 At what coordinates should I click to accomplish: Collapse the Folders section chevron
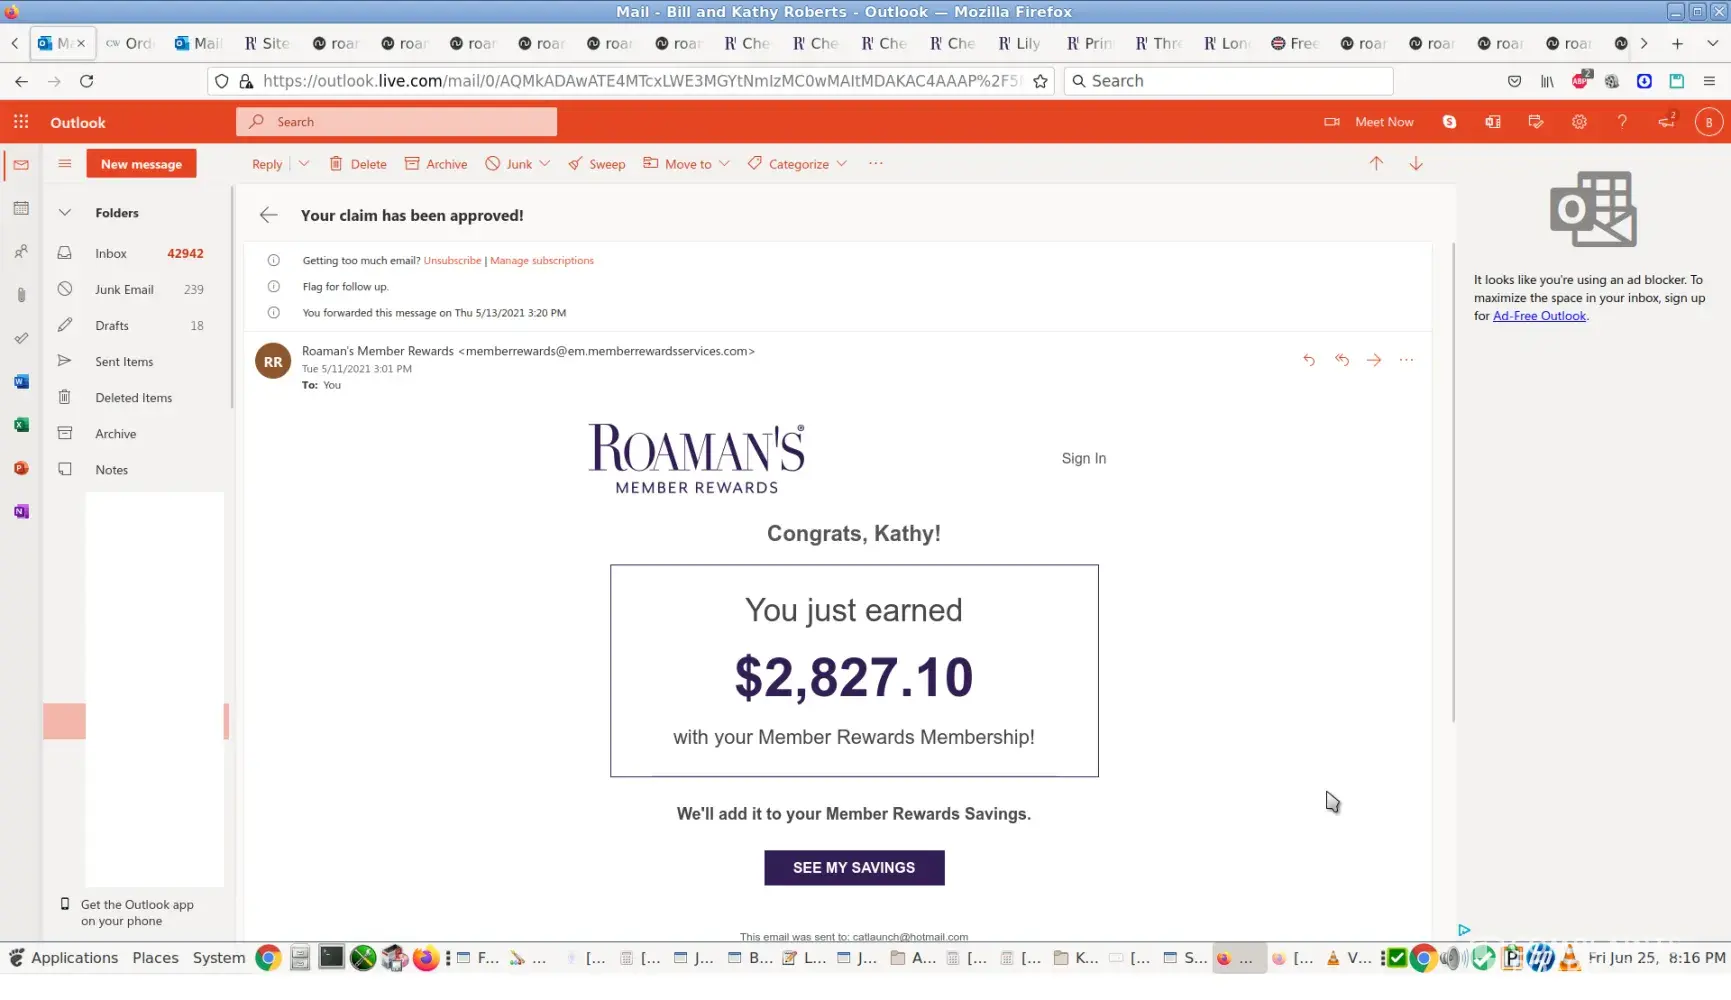click(65, 213)
